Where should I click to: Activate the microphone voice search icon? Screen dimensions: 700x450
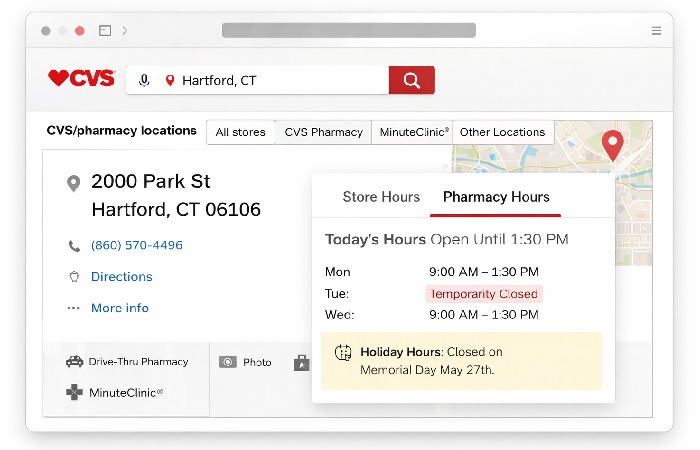tap(144, 80)
